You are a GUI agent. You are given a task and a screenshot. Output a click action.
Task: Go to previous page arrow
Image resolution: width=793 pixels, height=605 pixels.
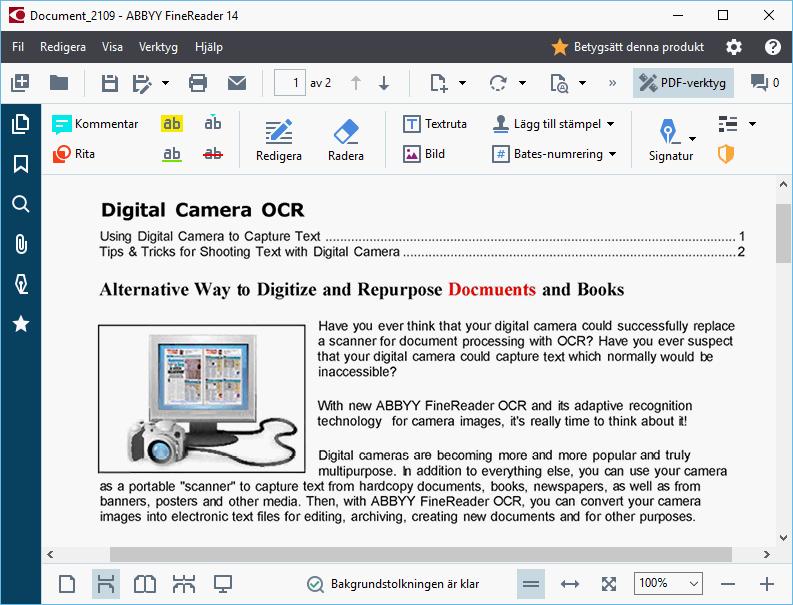click(356, 83)
